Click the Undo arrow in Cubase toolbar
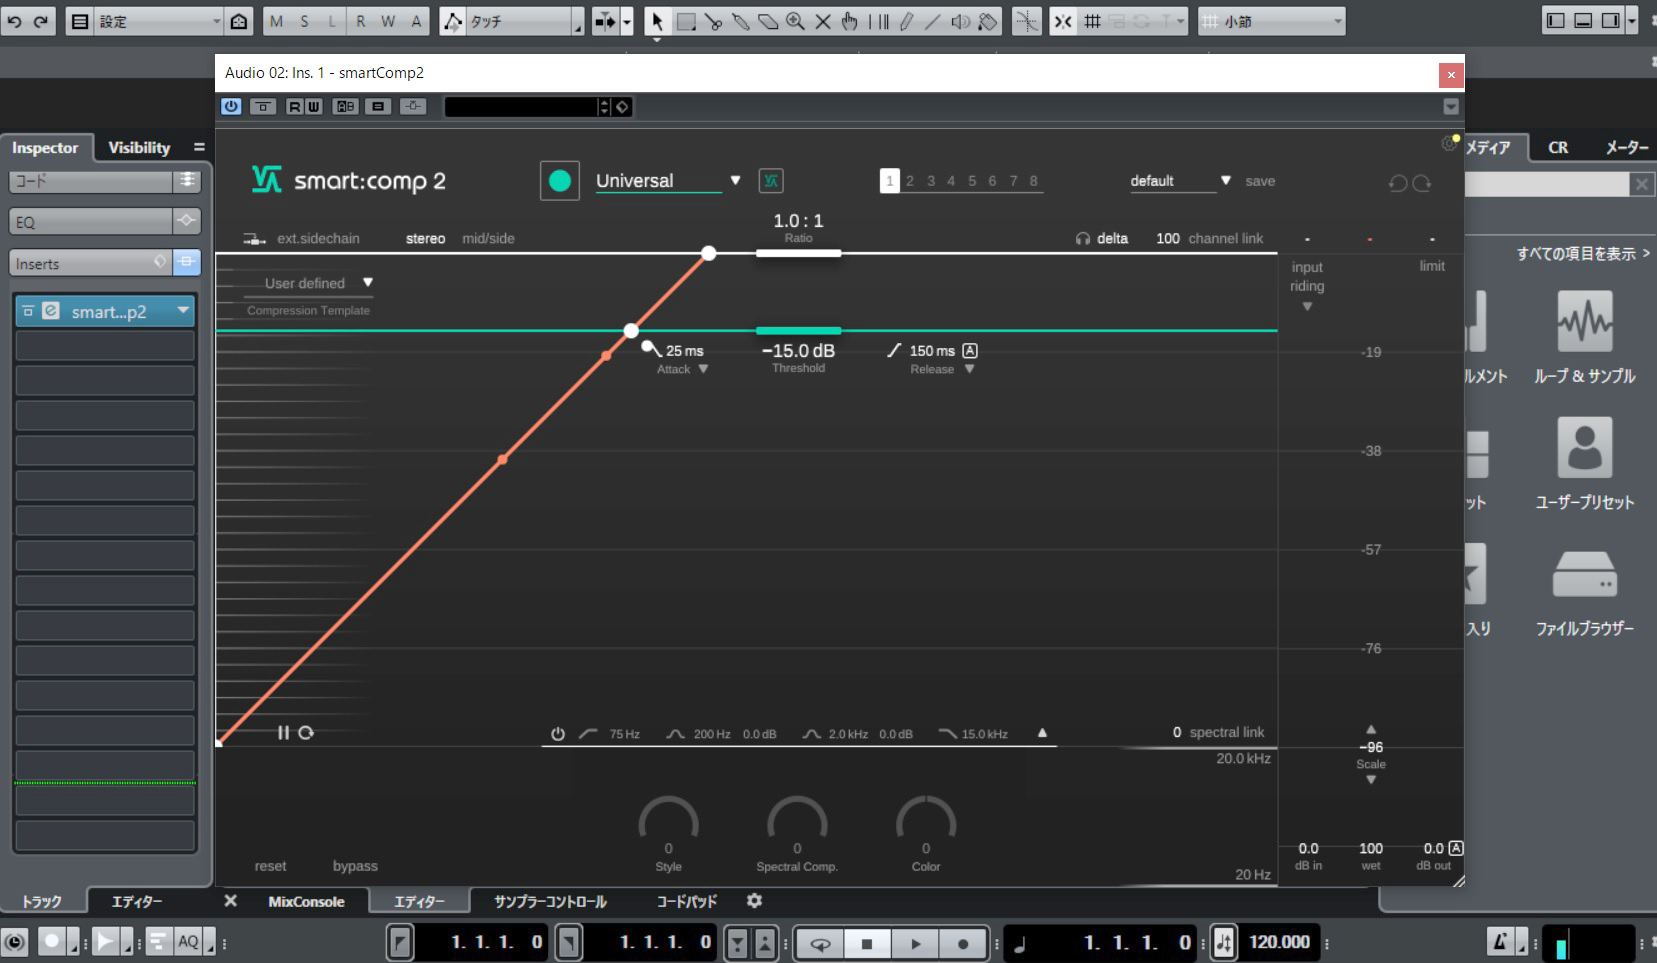 (x=14, y=21)
